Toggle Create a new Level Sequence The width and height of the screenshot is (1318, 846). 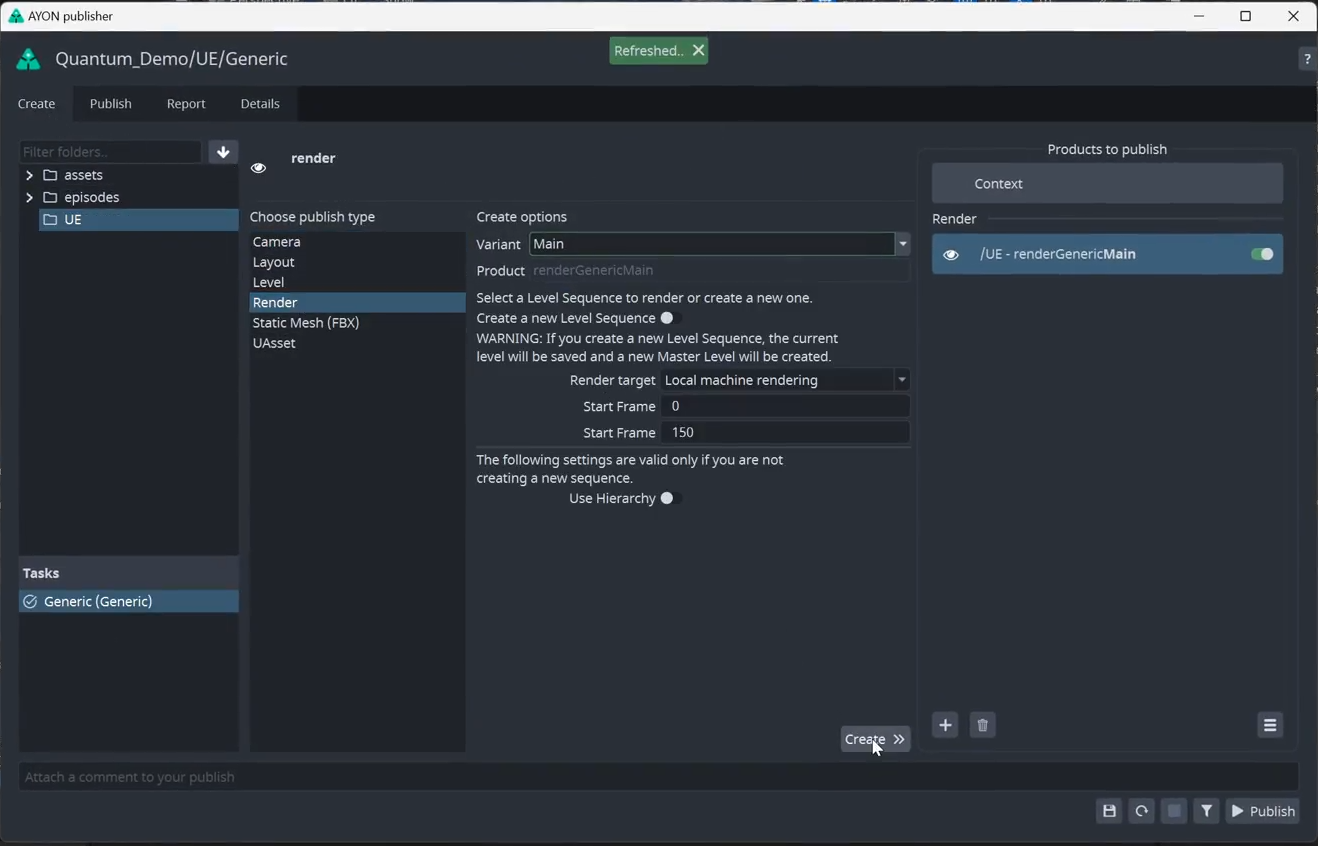tap(669, 318)
